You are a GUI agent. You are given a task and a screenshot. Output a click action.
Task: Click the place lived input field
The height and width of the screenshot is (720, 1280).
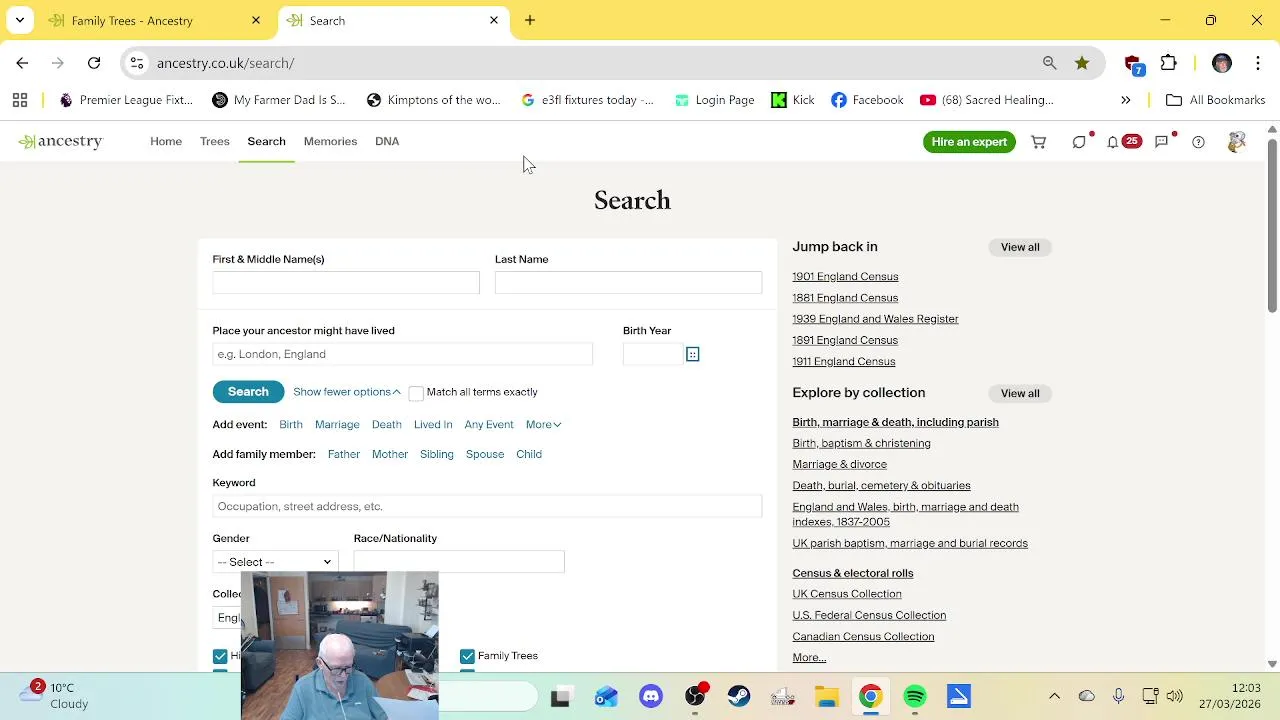[402, 354]
